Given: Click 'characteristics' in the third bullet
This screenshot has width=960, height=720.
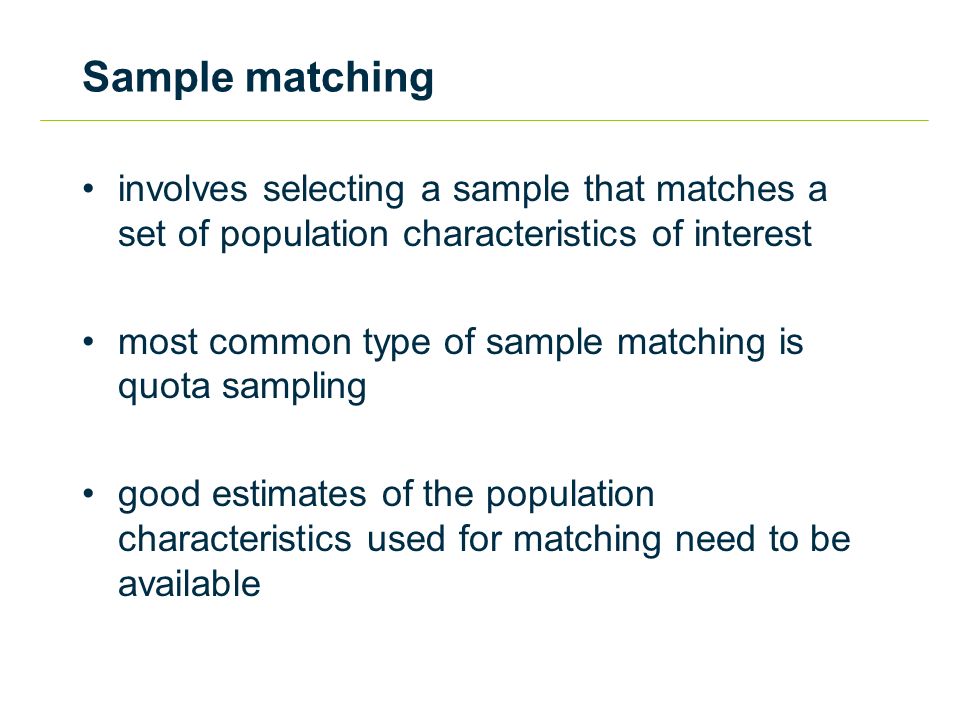Looking at the screenshot, I should pos(234,539).
